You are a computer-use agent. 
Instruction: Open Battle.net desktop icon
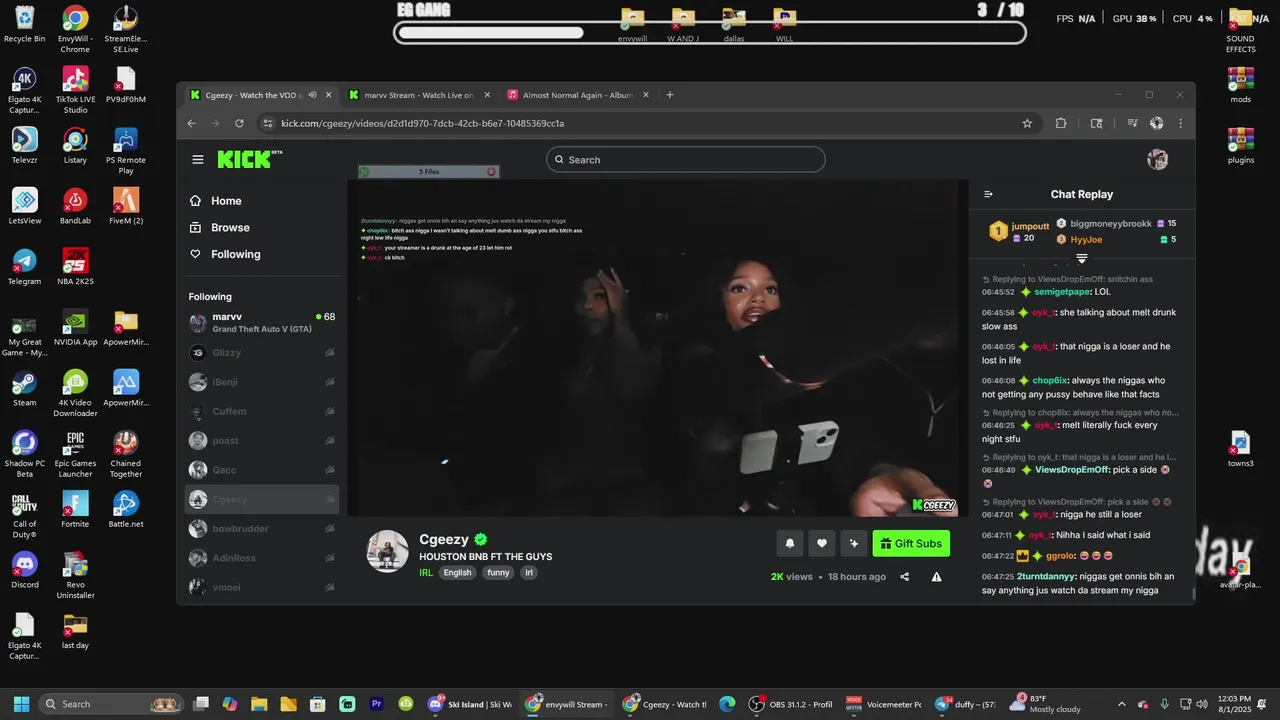(x=126, y=510)
